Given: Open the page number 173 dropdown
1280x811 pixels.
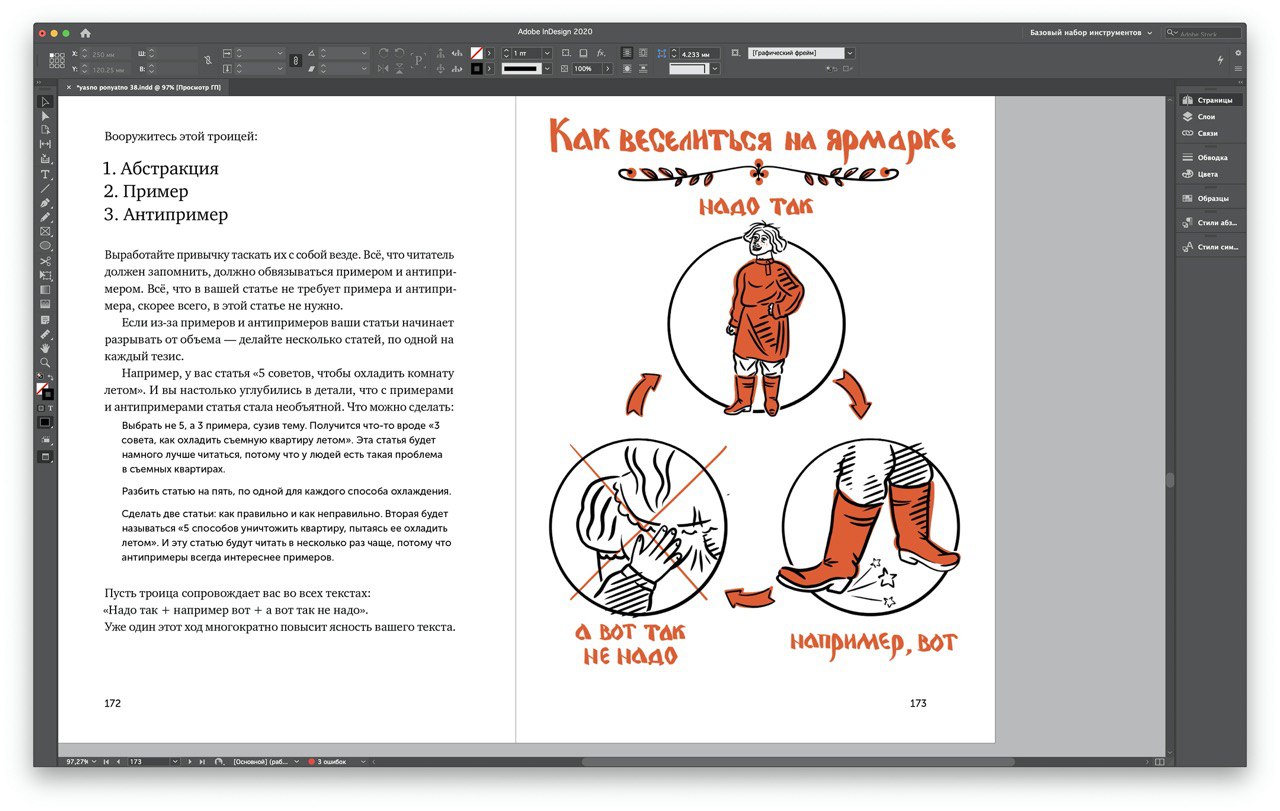Looking at the screenshot, I should (176, 762).
